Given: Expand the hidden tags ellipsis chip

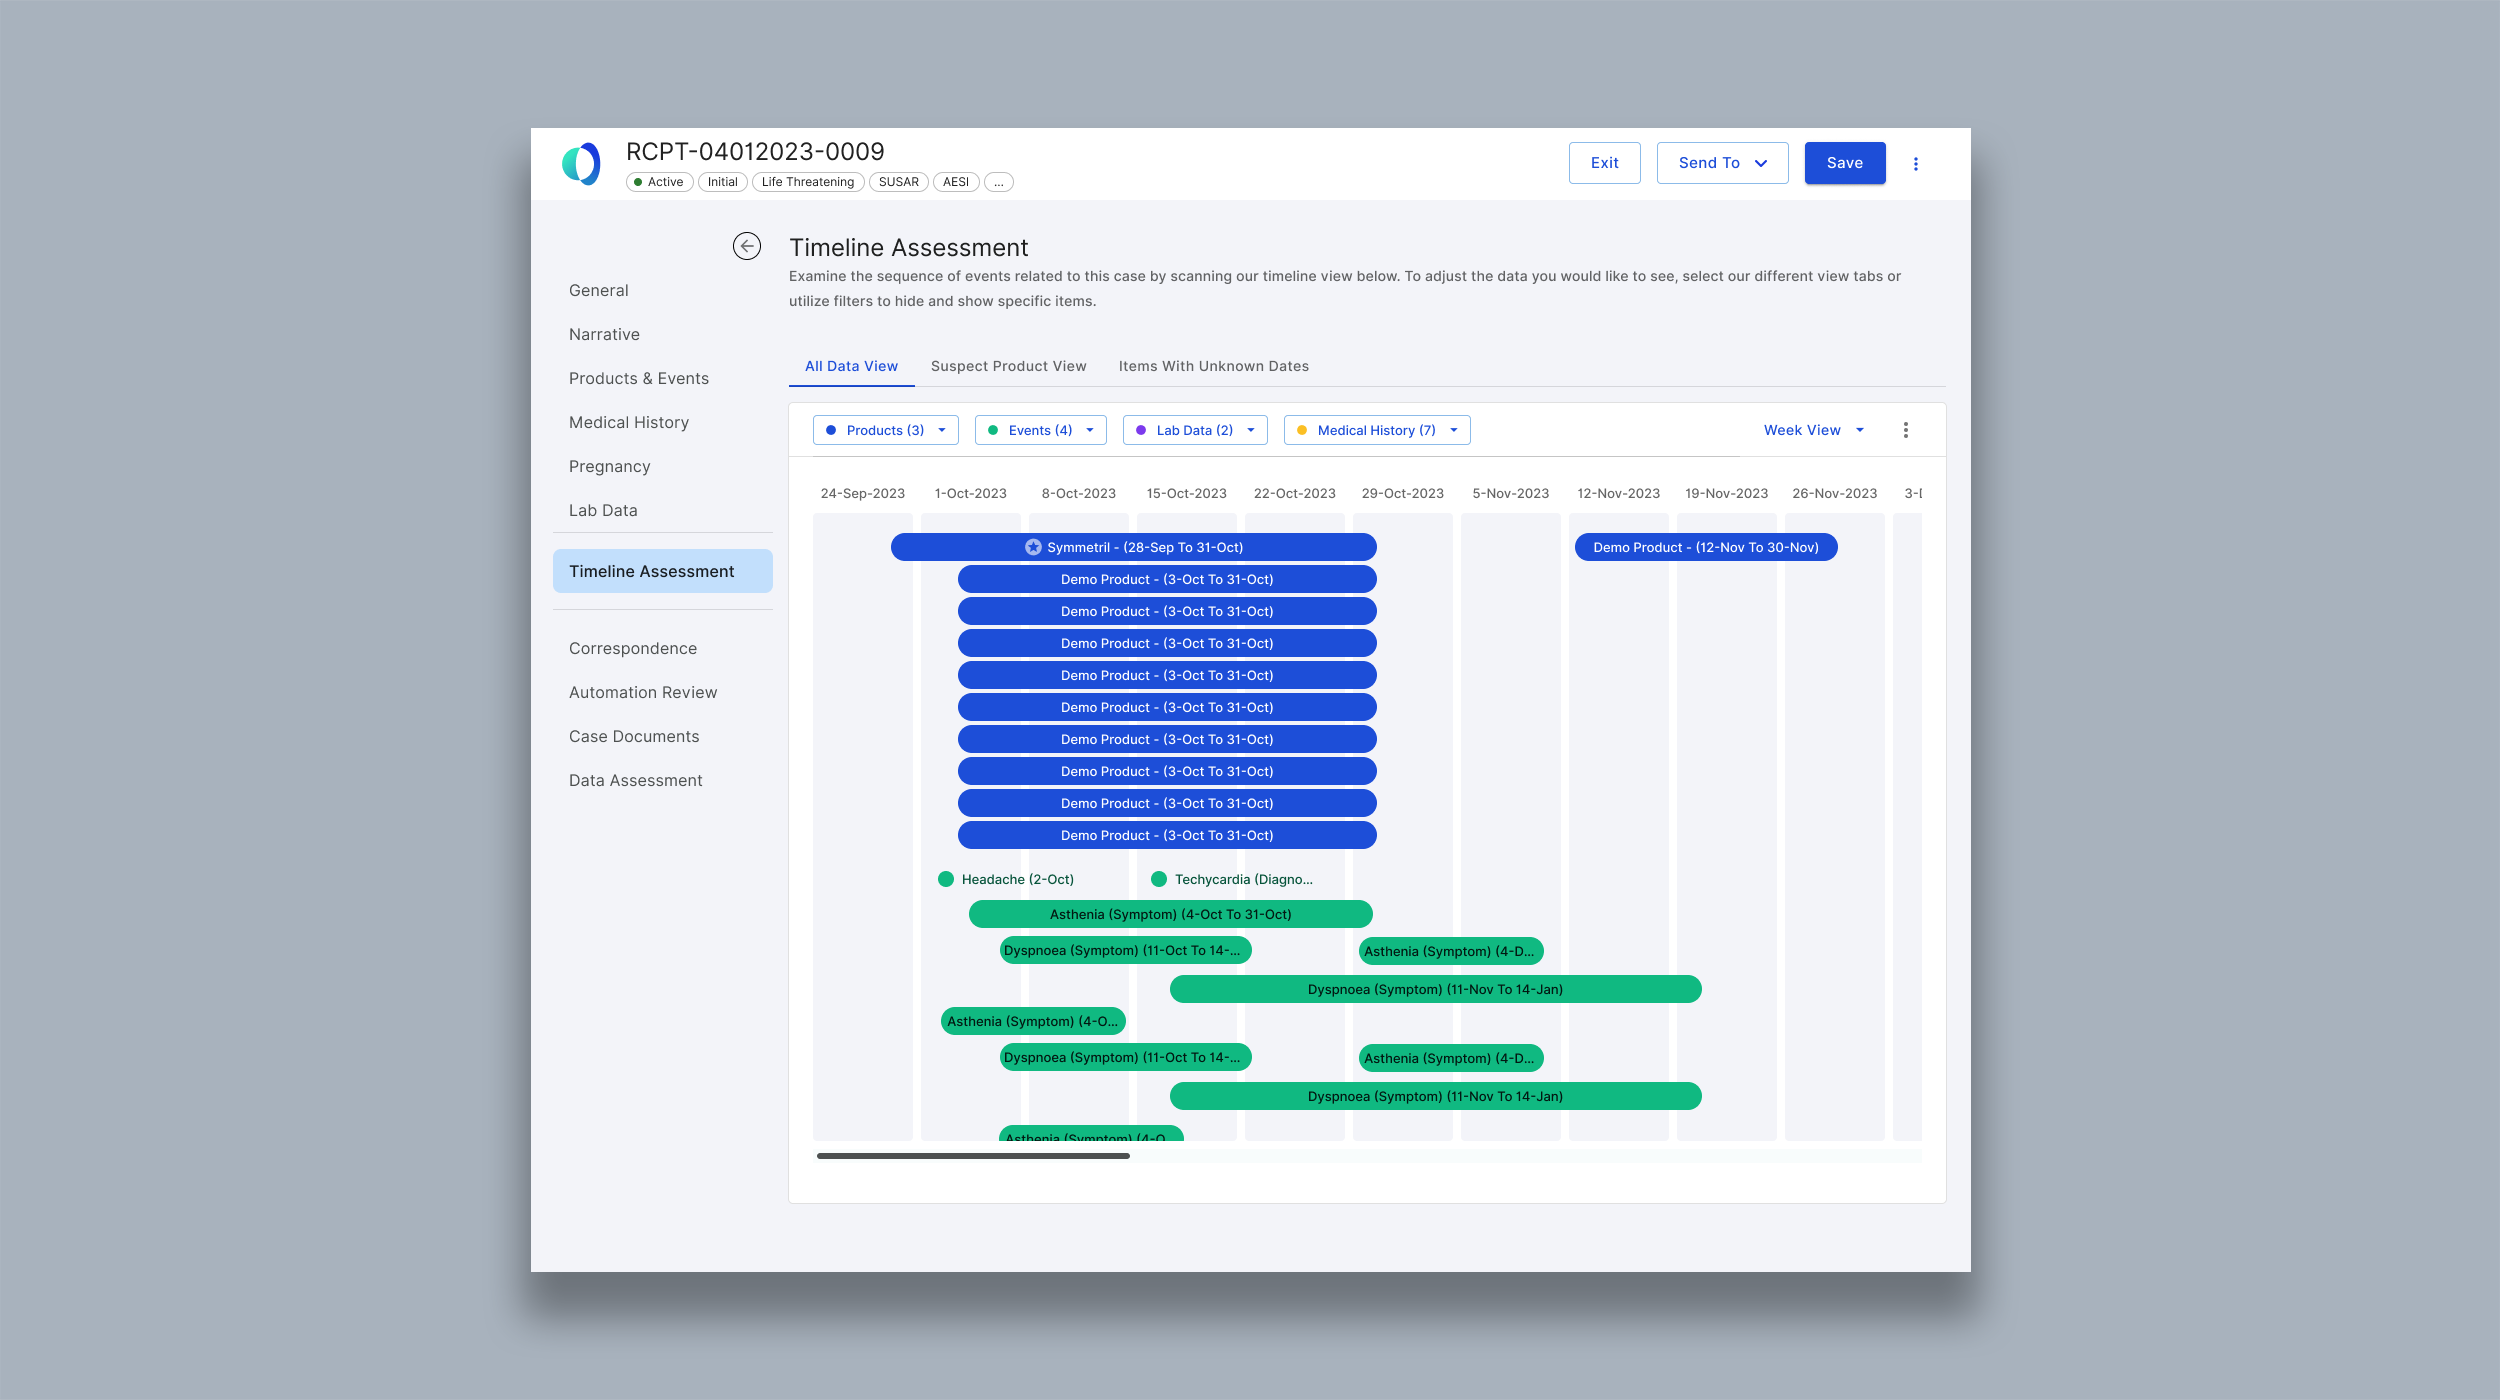Looking at the screenshot, I should coord(998,182).
